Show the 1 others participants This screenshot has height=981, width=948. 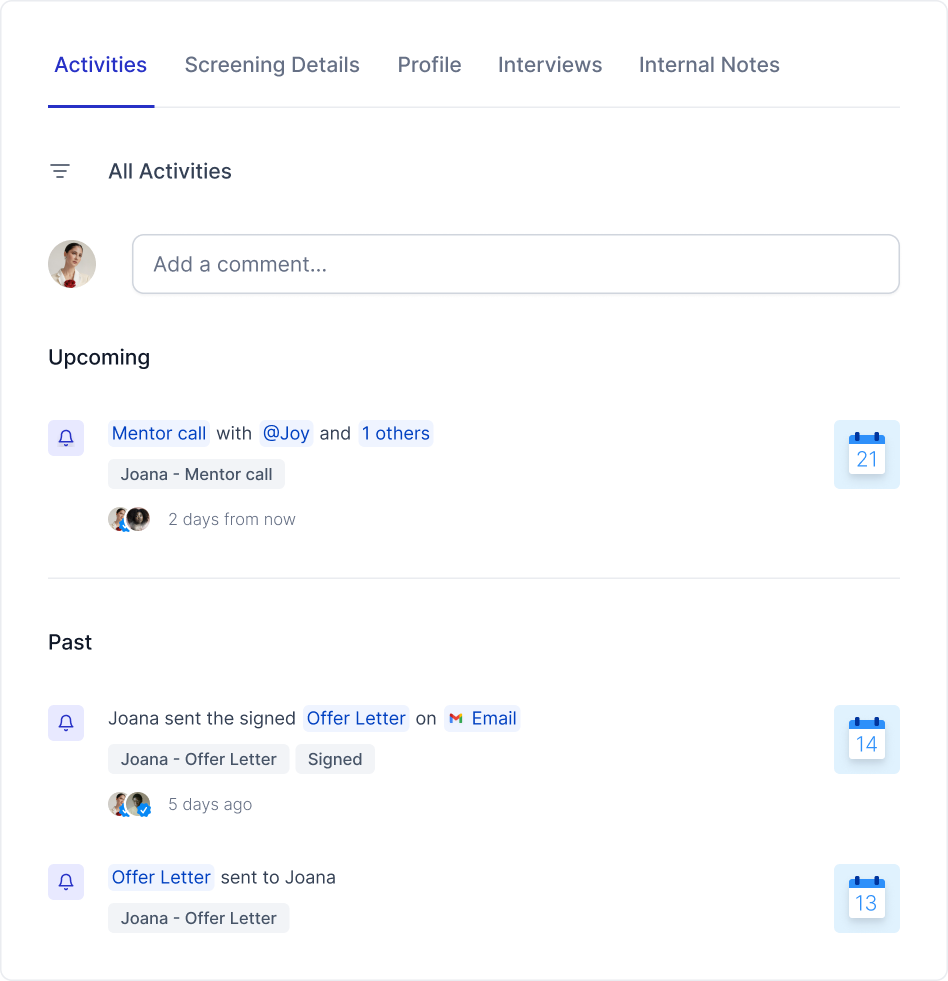(395, 433)
